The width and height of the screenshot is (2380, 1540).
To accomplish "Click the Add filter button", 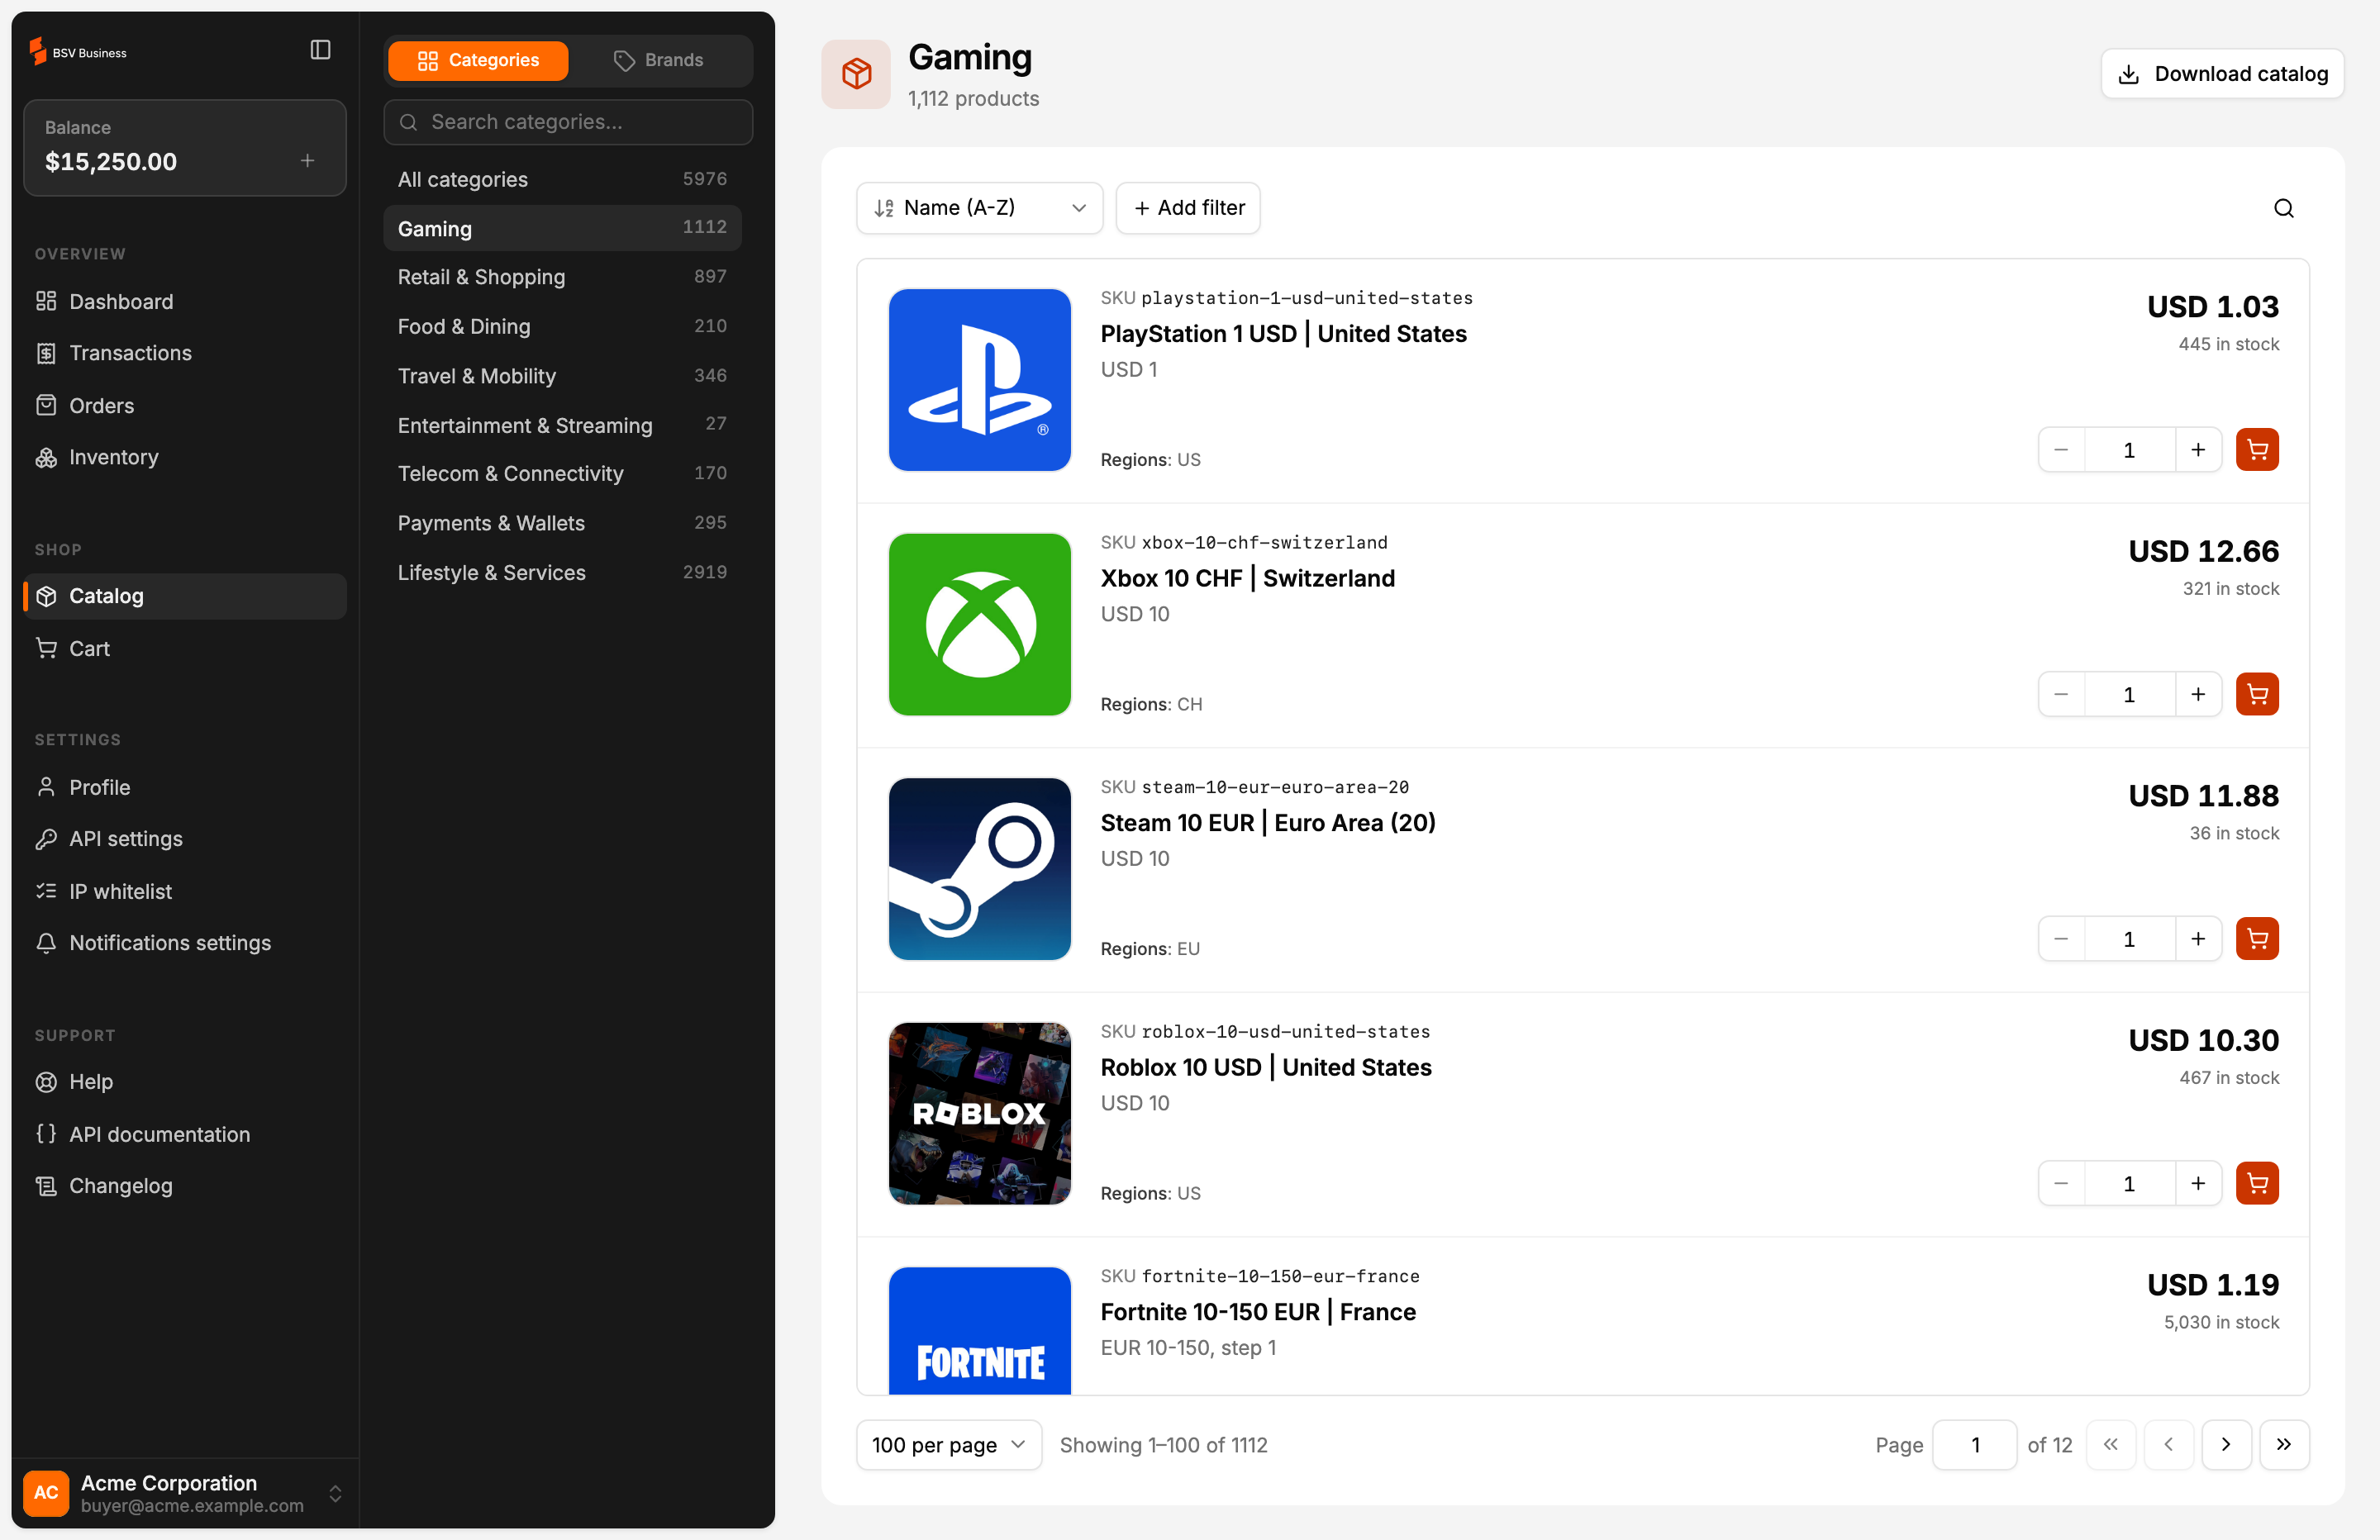I will point(1187,208).
